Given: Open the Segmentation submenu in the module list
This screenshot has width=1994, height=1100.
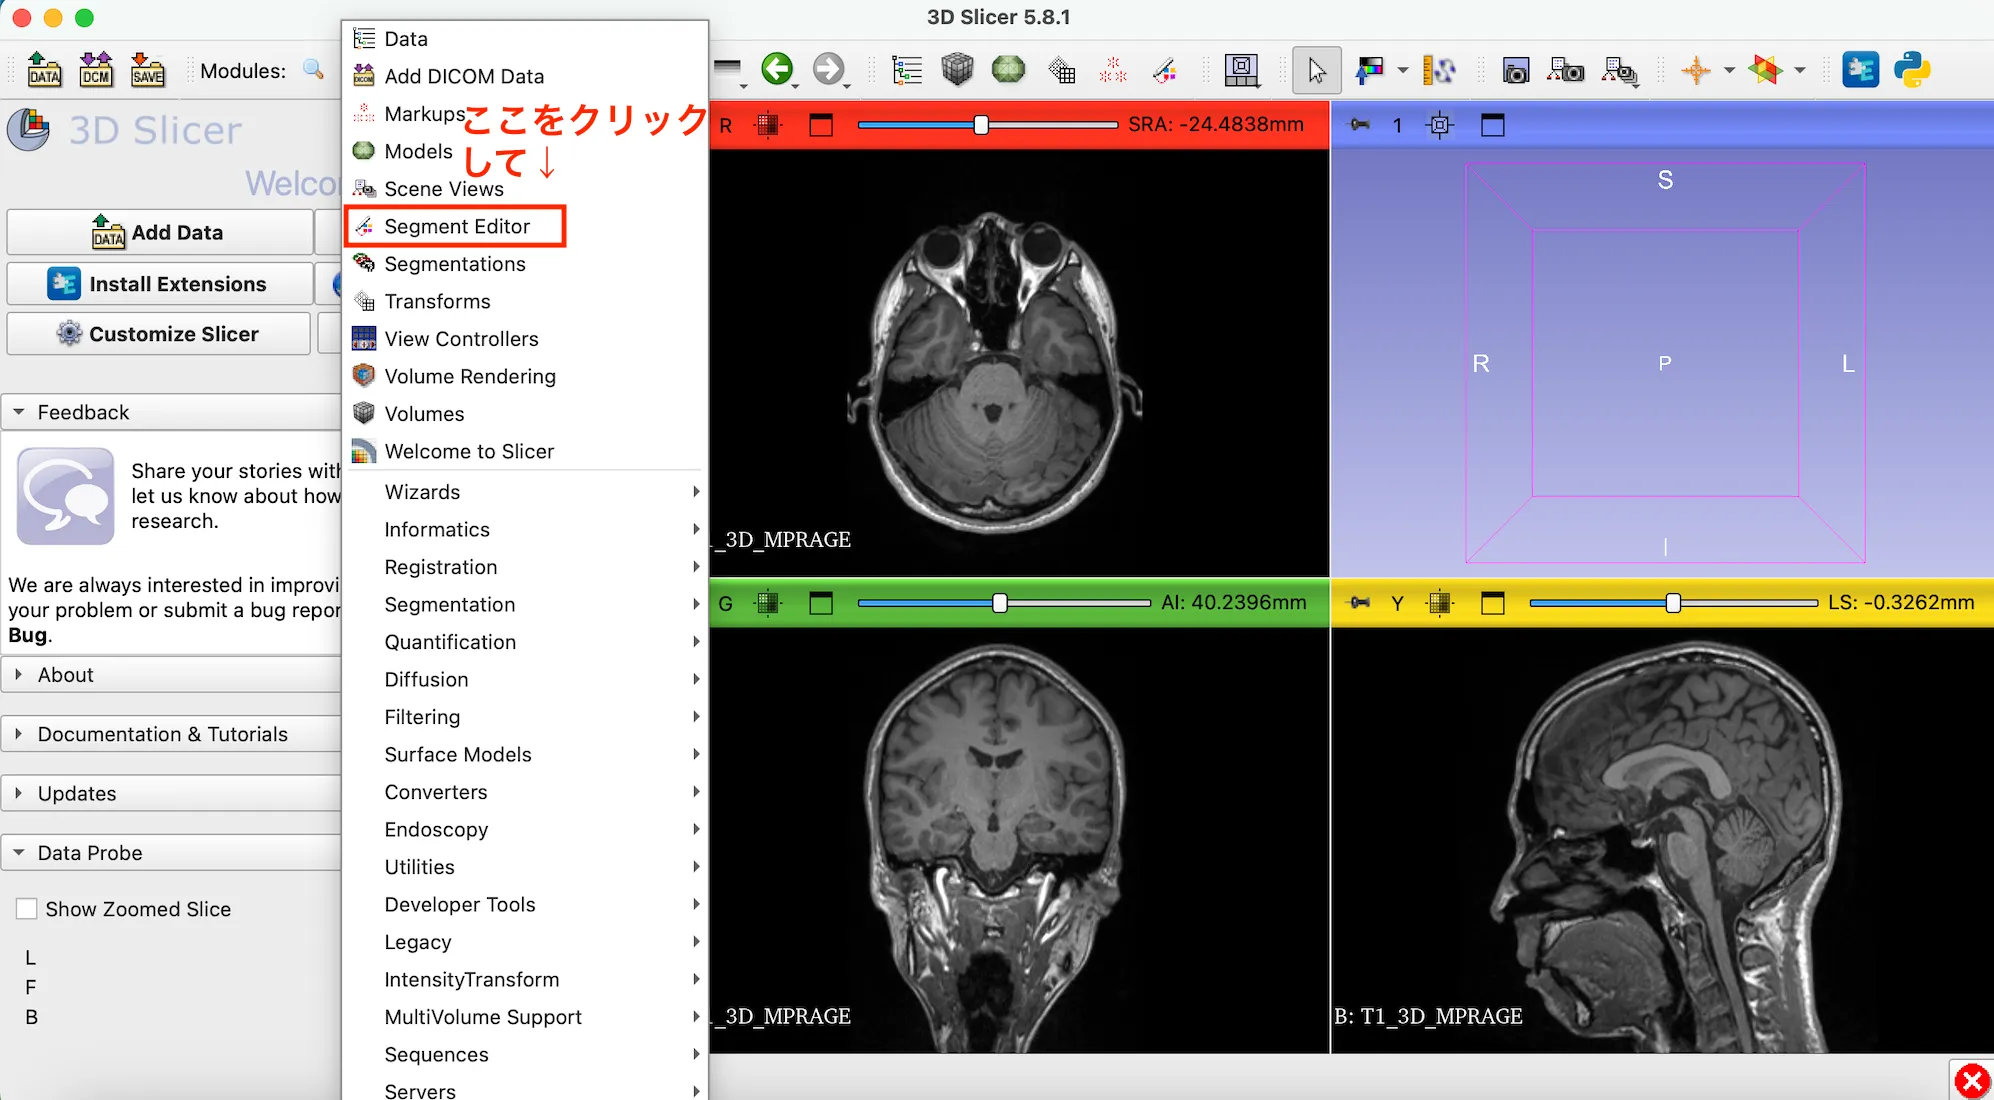Looking at the screenshot, I should 450,604.
